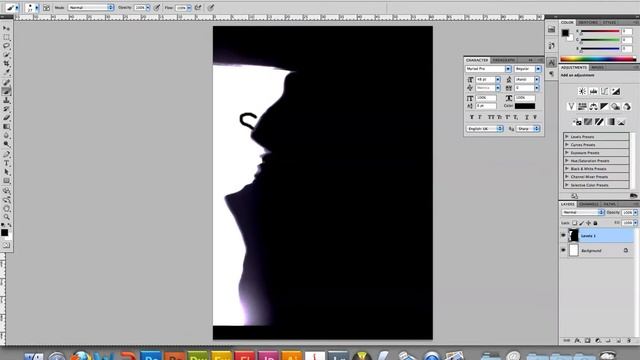This screenshot has height=360, width=640.
Task: Toggle lock position
Action: (588, 223)
